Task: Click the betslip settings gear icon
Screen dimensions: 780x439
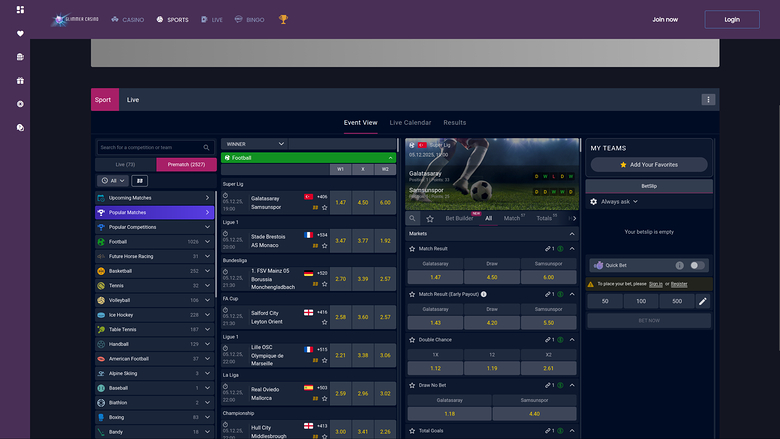Action: coord(593,202)
